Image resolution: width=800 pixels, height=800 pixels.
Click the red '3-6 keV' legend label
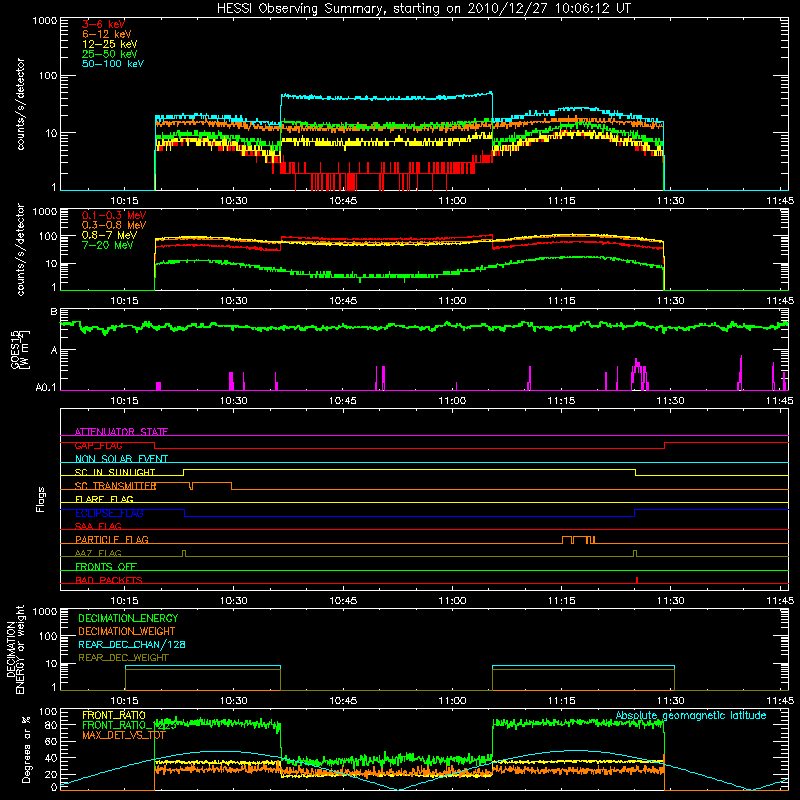[x=104, y=24]
